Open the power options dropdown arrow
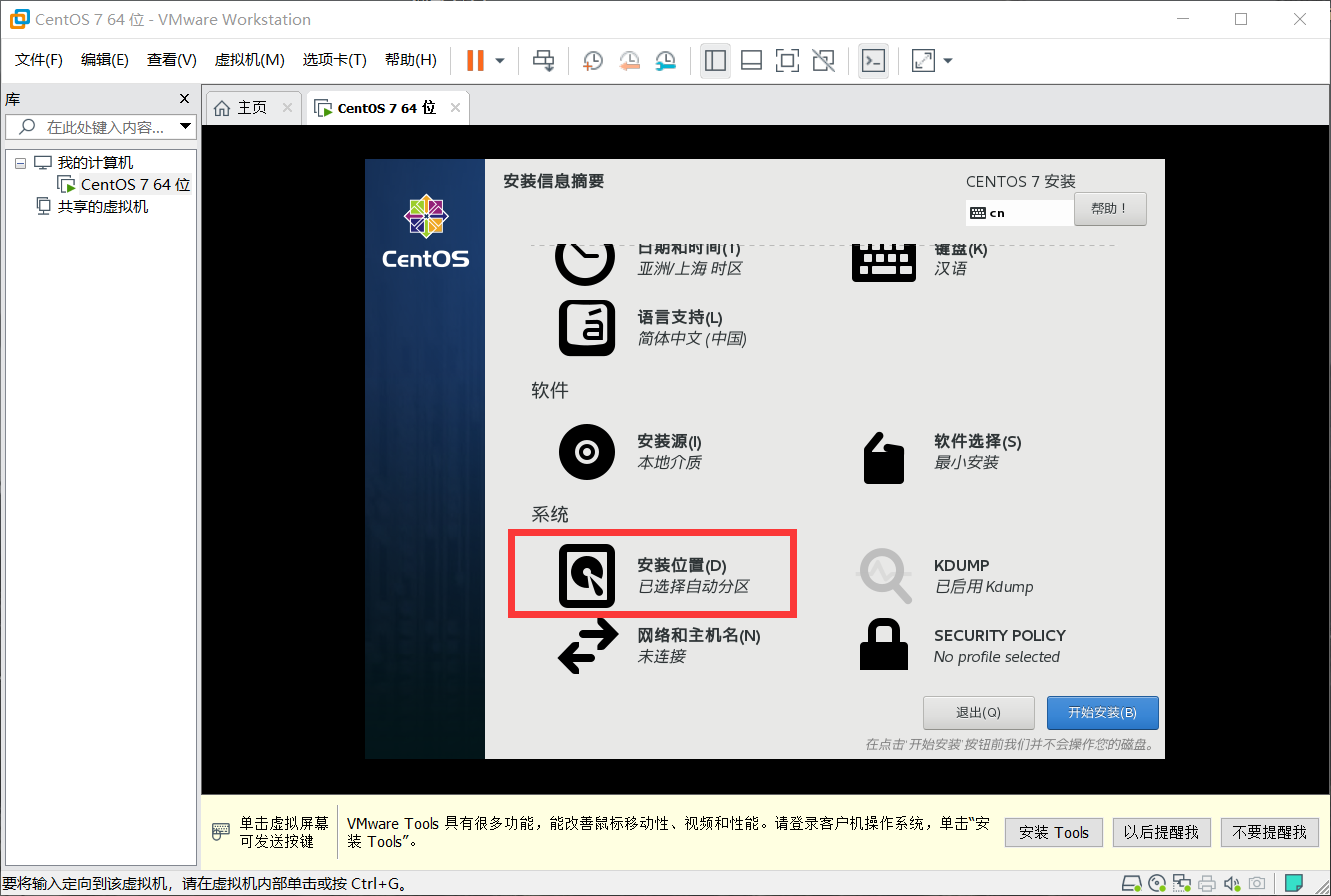 tap(500, 61)
